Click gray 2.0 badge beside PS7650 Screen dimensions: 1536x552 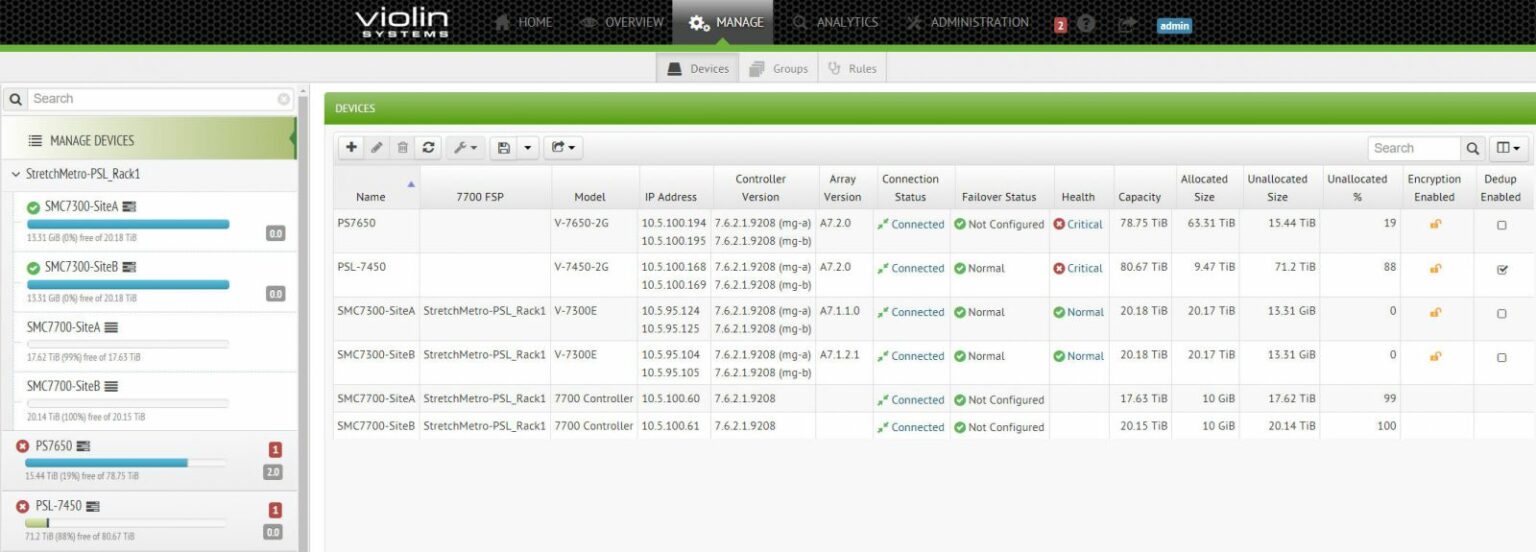[273, 472]
